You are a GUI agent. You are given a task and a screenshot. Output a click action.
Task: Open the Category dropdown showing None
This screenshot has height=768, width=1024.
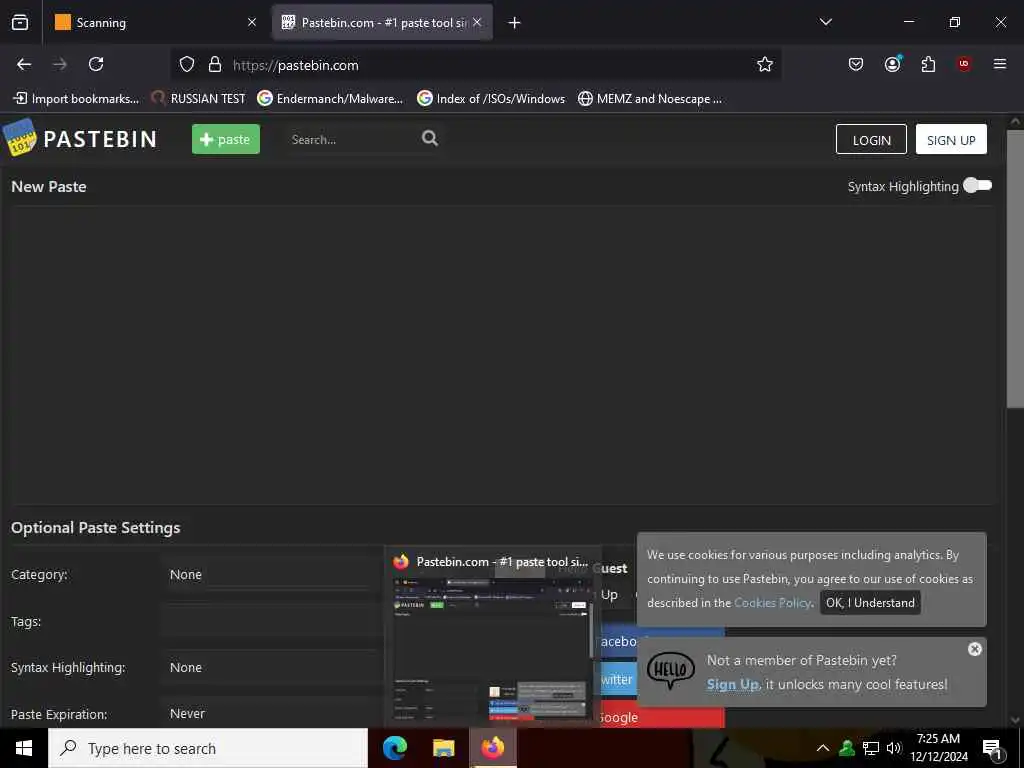274,575
